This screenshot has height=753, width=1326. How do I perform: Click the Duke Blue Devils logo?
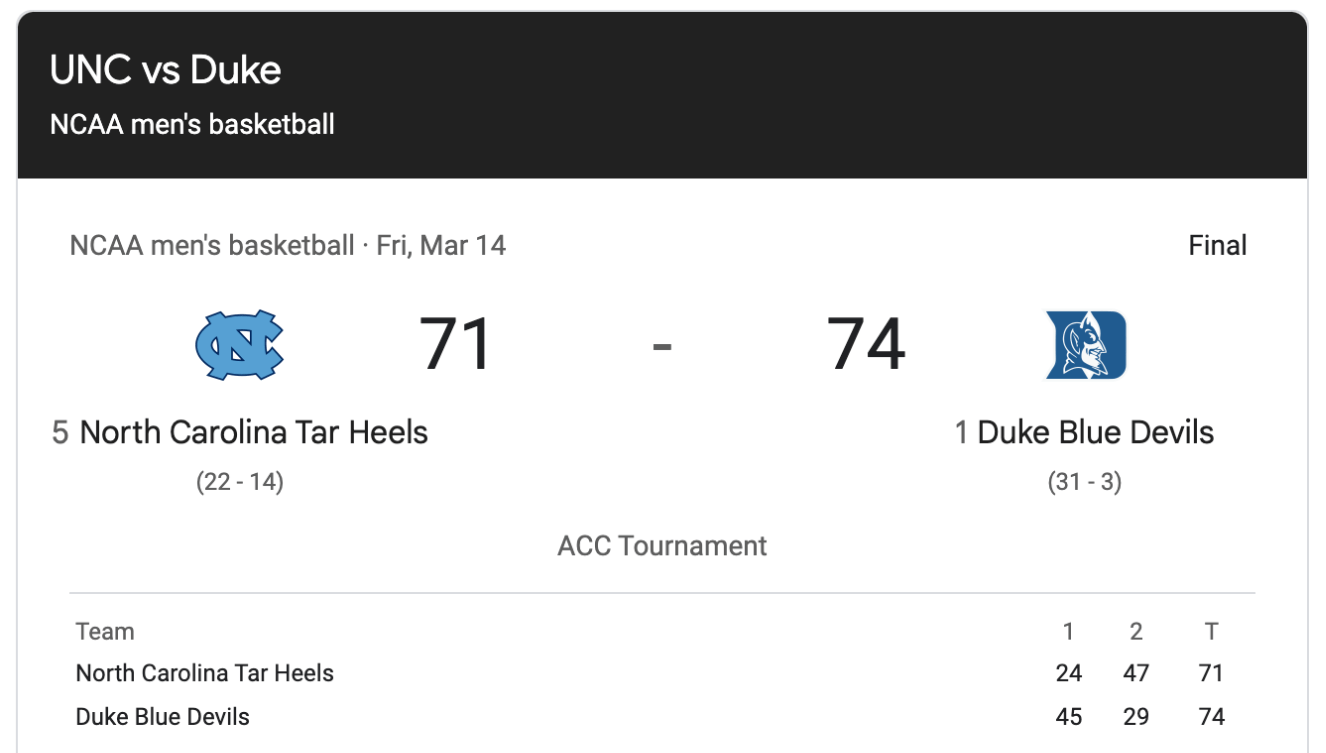[x=1086, y=345]
